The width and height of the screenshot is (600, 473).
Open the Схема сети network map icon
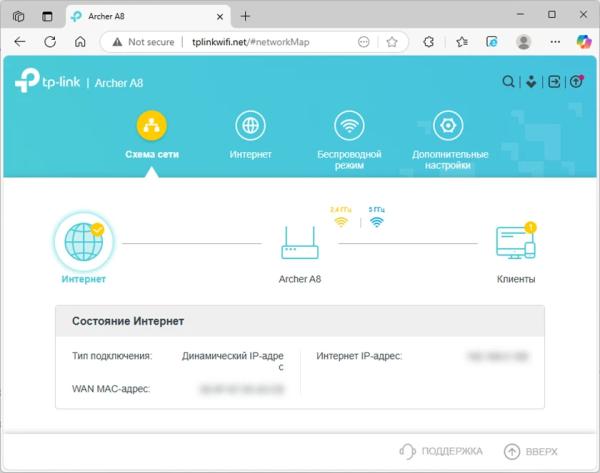click(x=152, y=125)
